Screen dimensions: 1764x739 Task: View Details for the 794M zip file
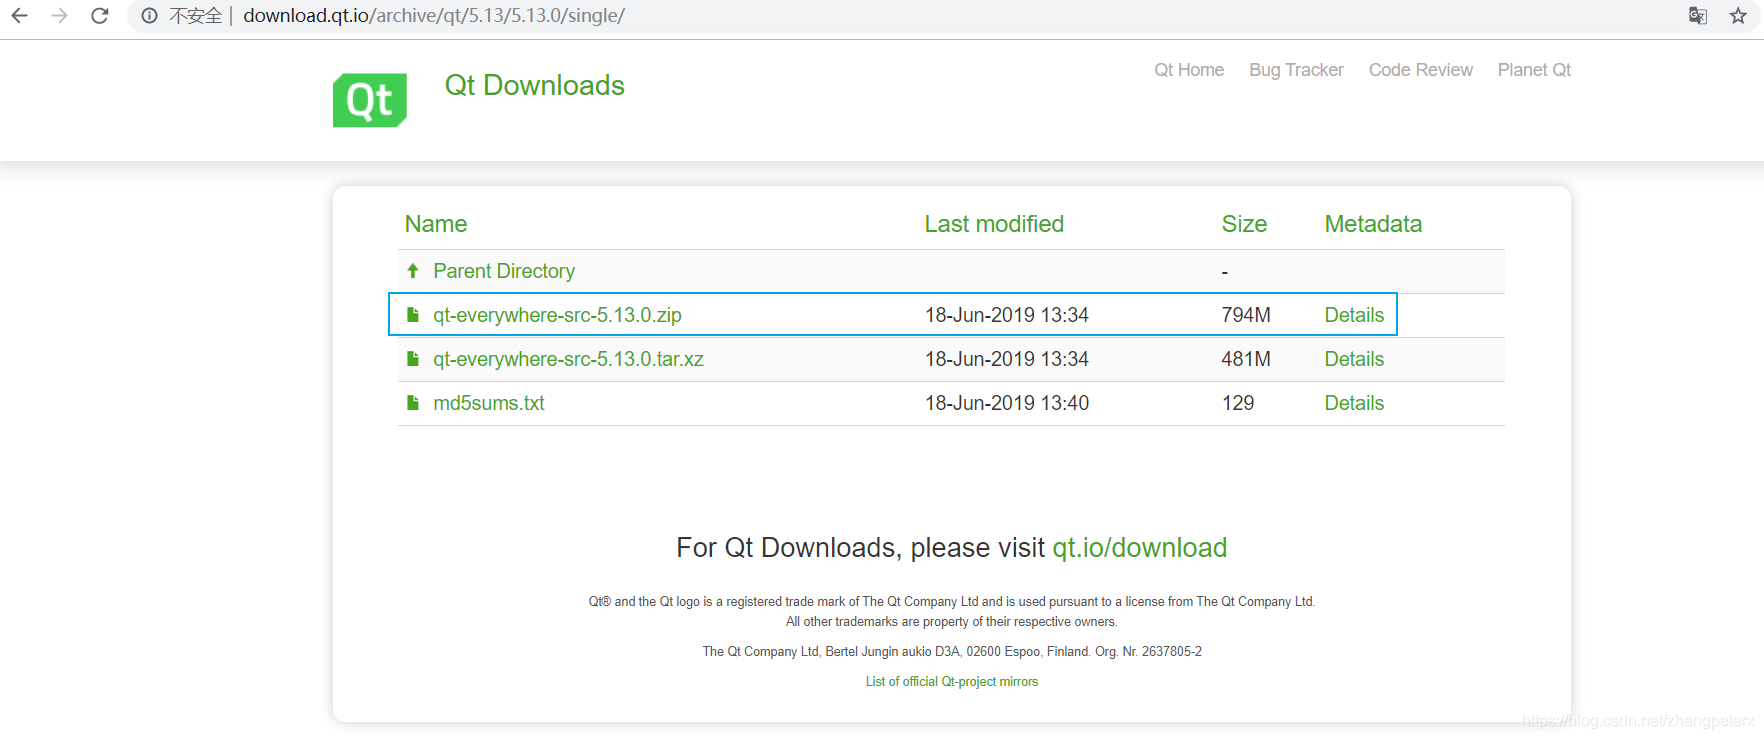coord(1354,315)
